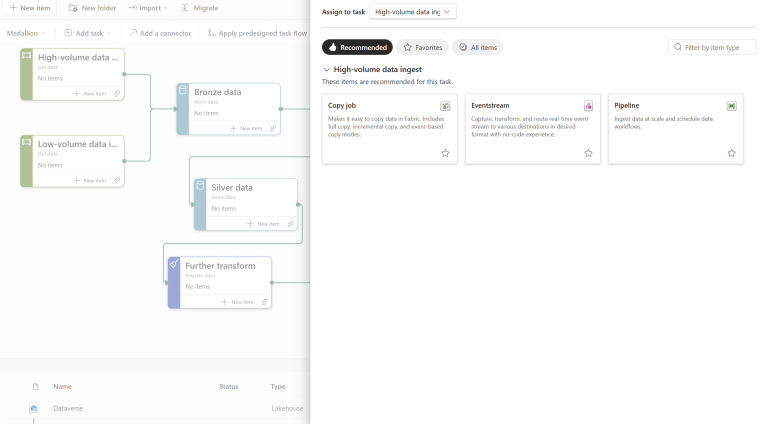Image resolution: width=768 pixels, height=424 pixels.
Task: Switch to the All items tab
Action: click(x=478, y=47)
